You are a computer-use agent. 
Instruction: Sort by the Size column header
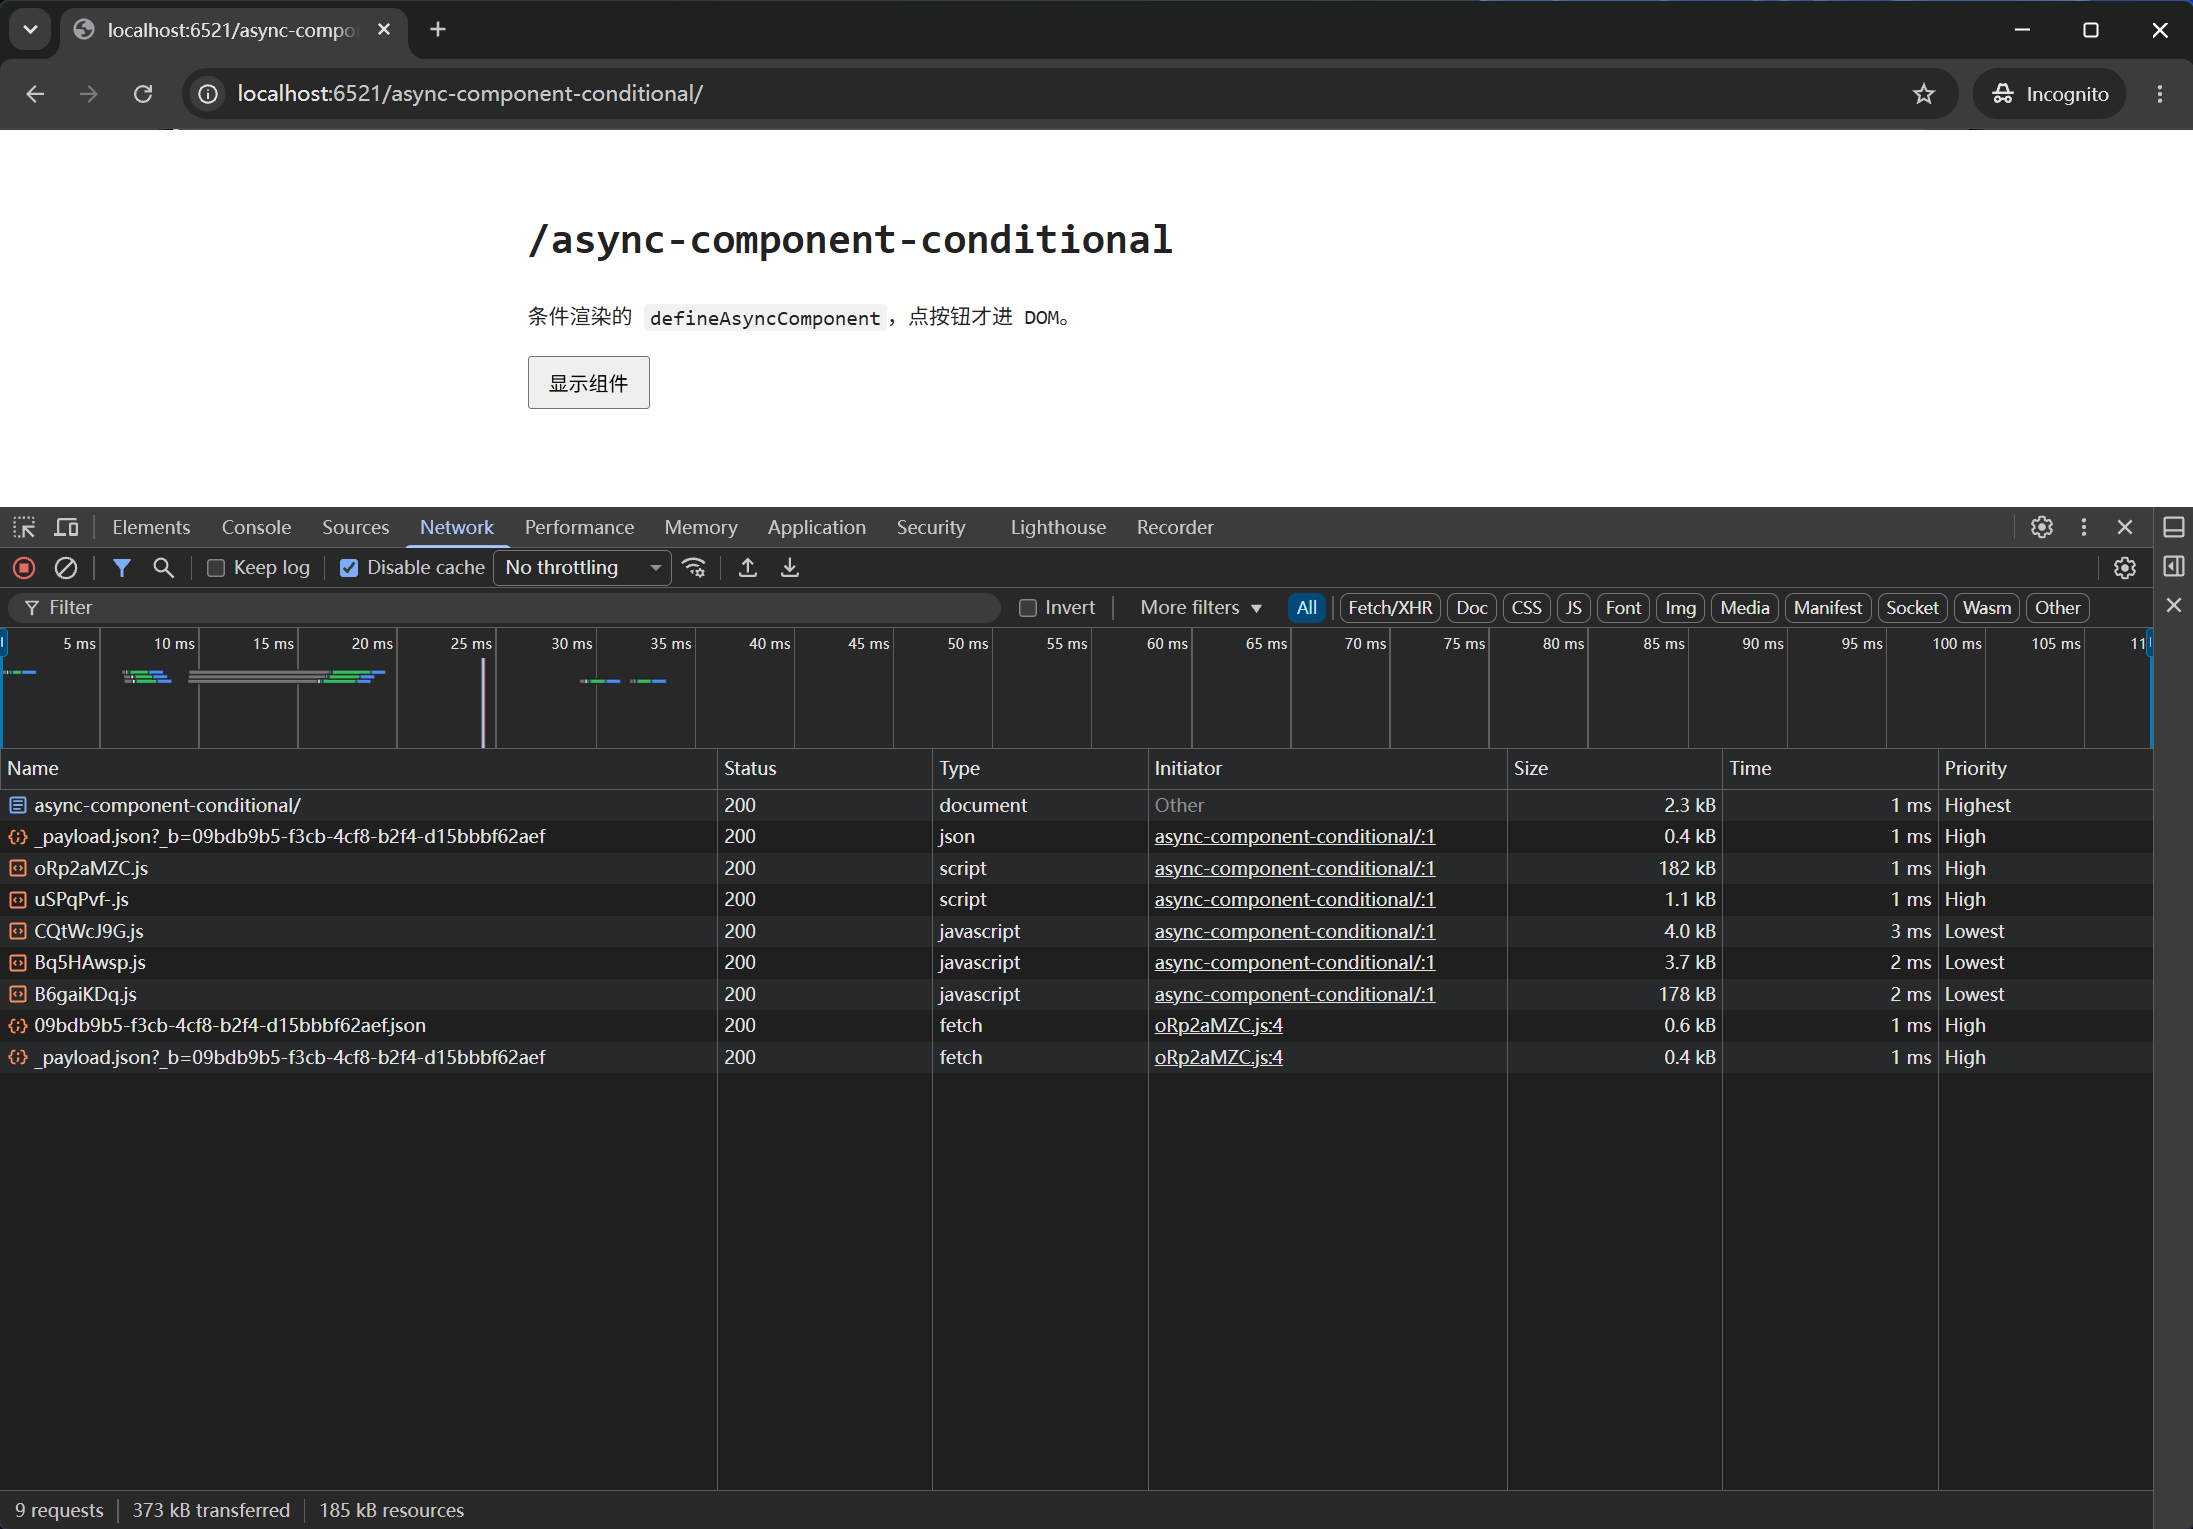[1614, 768]
